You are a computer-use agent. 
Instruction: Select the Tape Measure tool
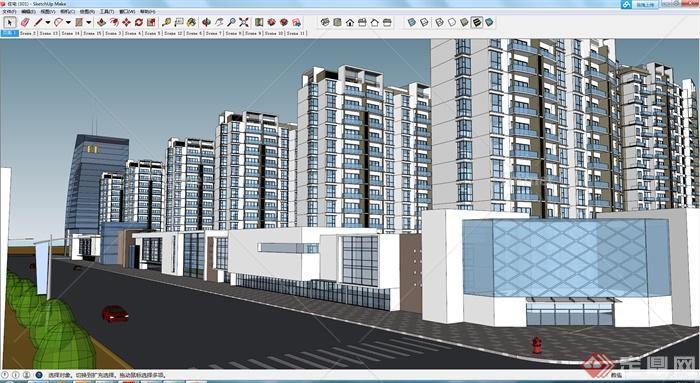[x=167, y=22]
